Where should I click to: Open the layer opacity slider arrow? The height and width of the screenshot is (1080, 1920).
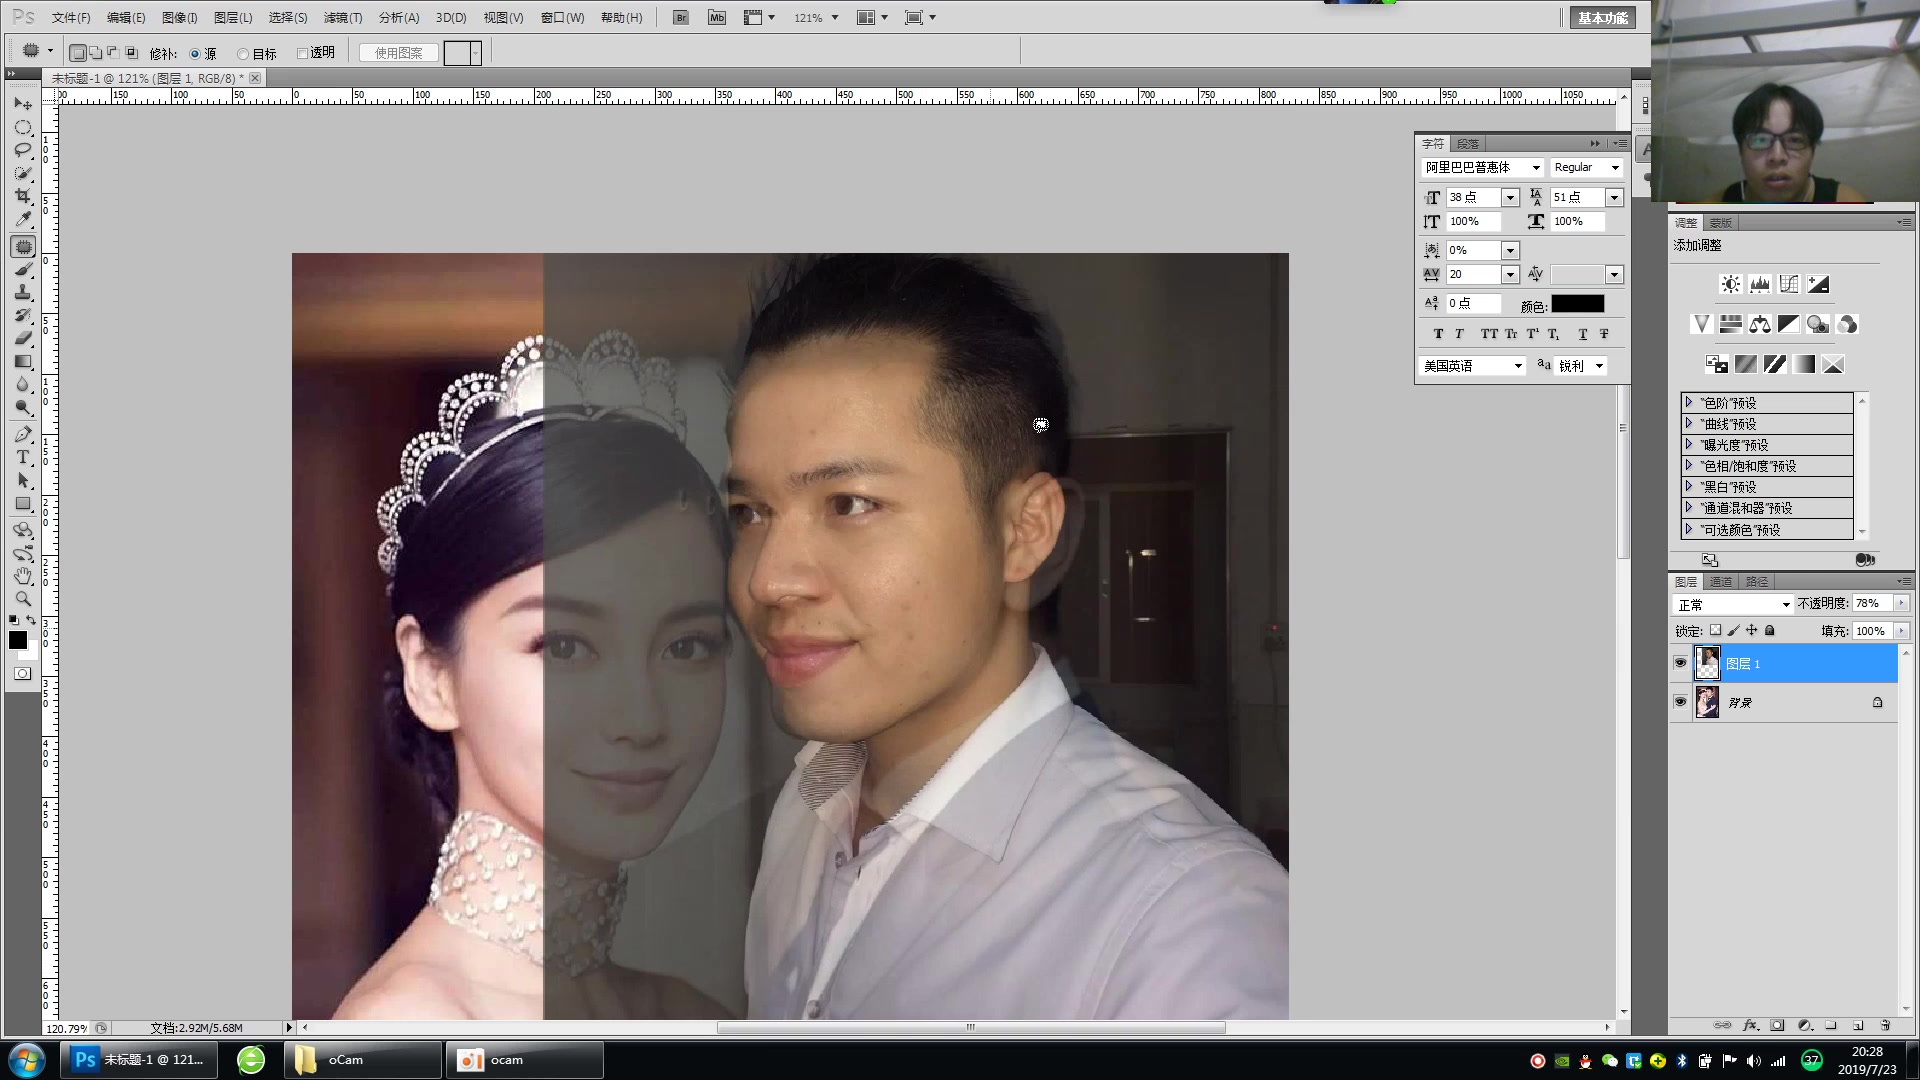click(x=1900, y=603)
